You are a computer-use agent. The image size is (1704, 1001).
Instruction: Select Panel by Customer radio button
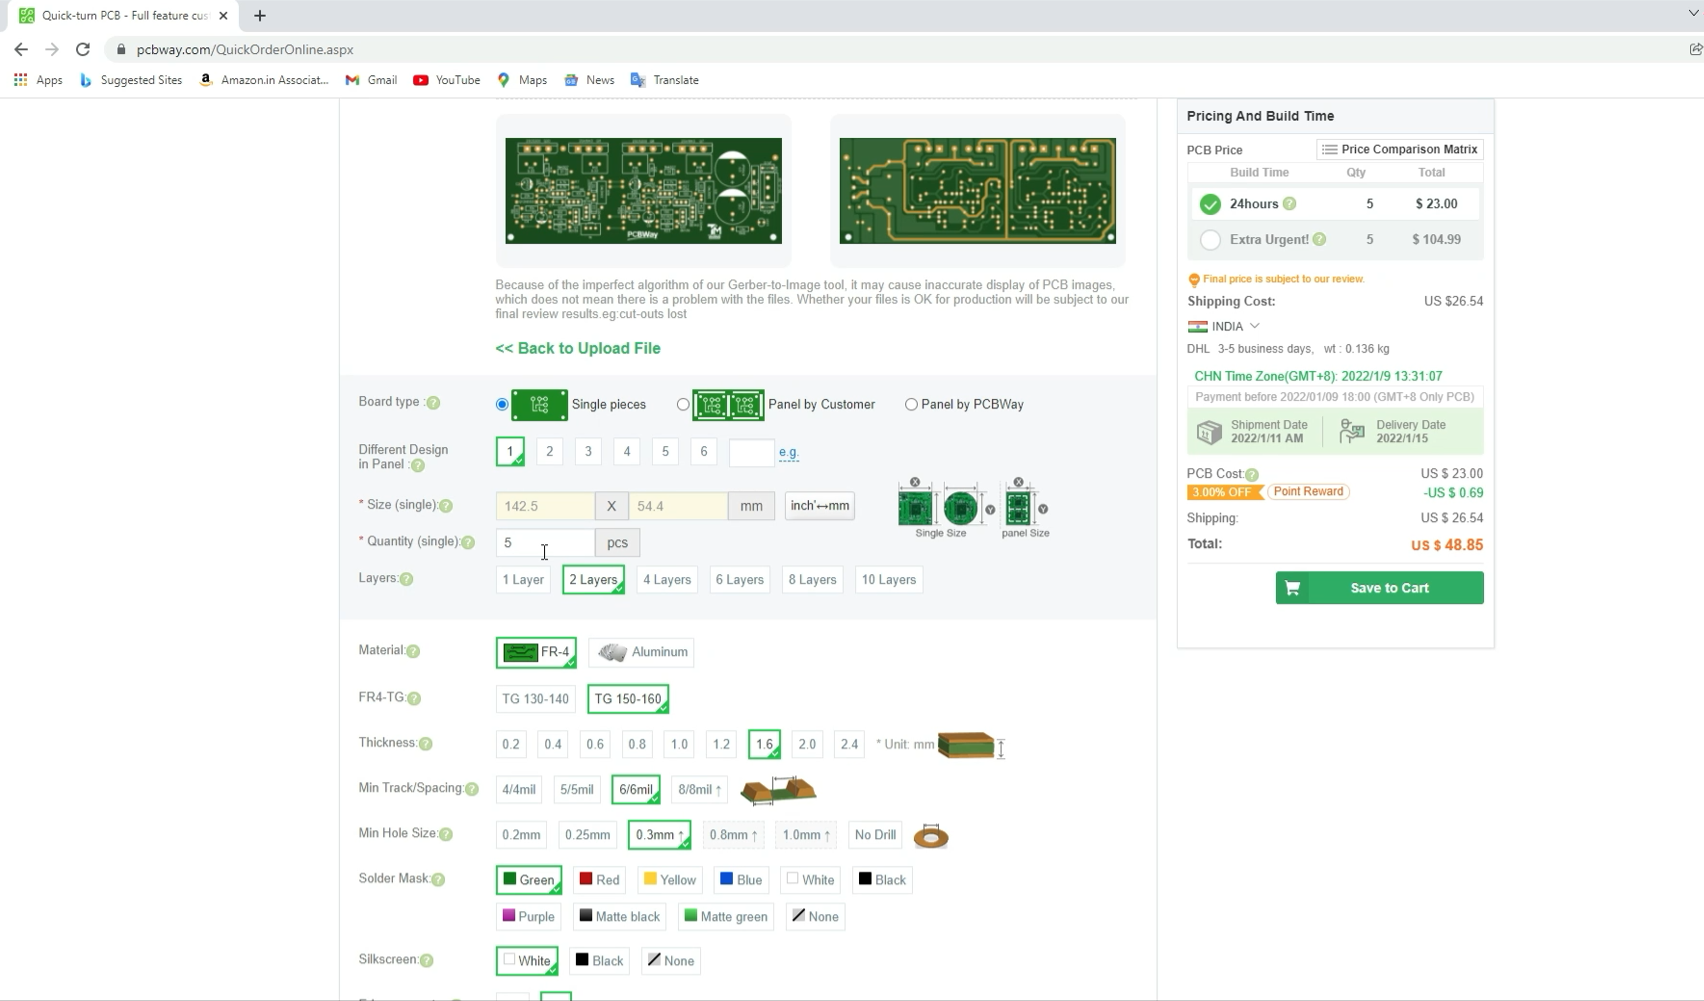[683, 405]
